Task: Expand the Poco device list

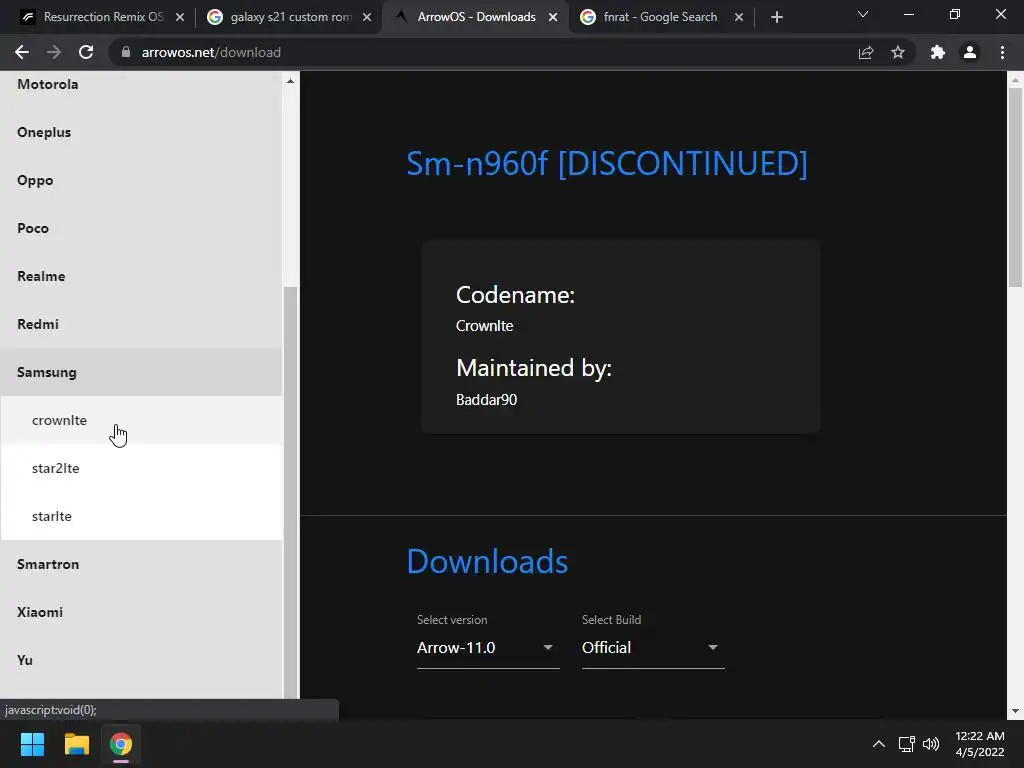Action: pos(141,228)
